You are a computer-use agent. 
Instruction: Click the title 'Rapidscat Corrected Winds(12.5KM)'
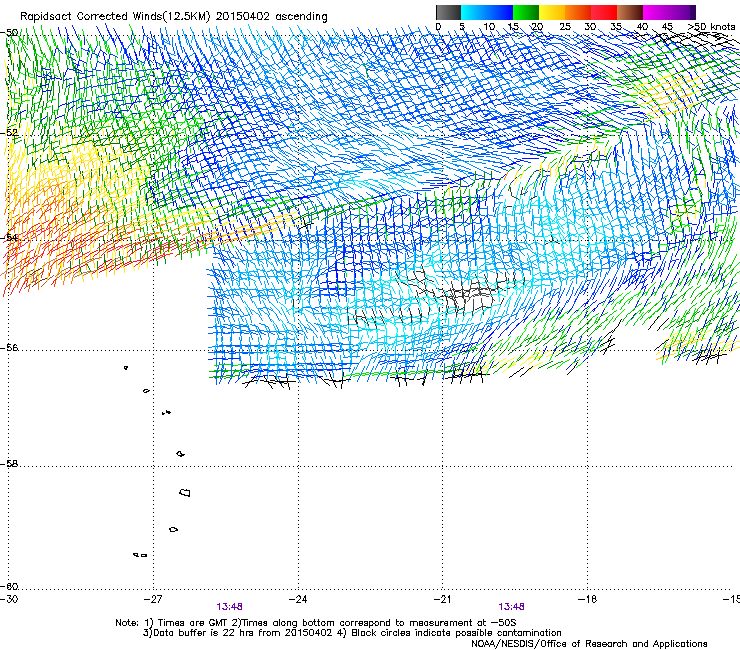(x=115, y=16)
